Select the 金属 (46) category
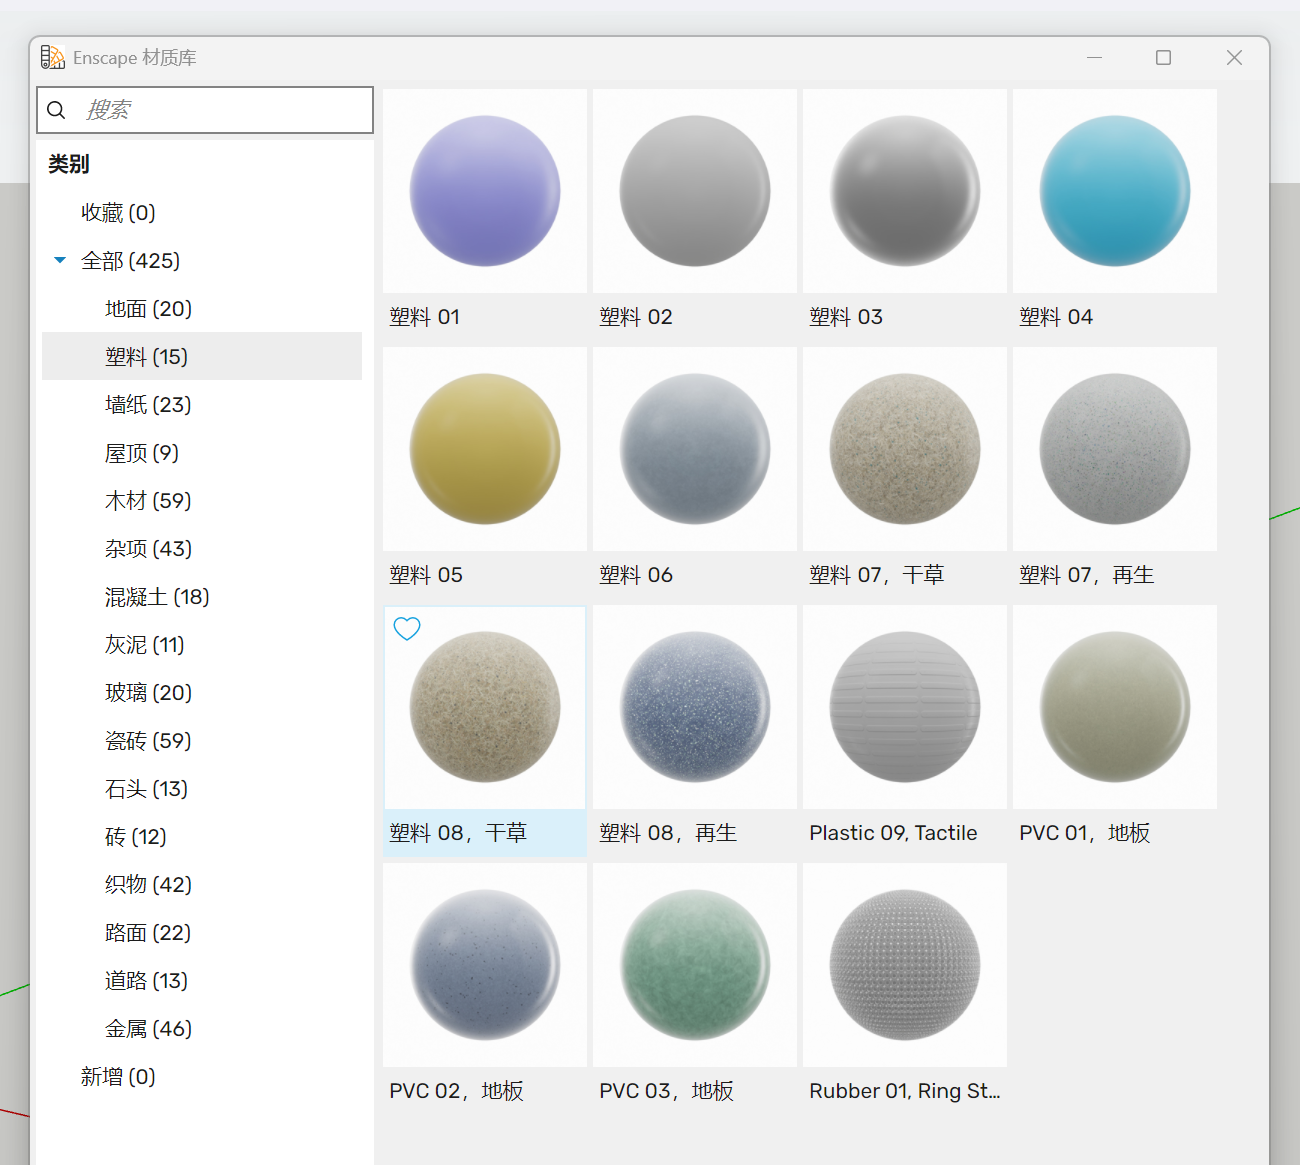Screen dimensions: 1300x1165 click(x=148, y=1029)
